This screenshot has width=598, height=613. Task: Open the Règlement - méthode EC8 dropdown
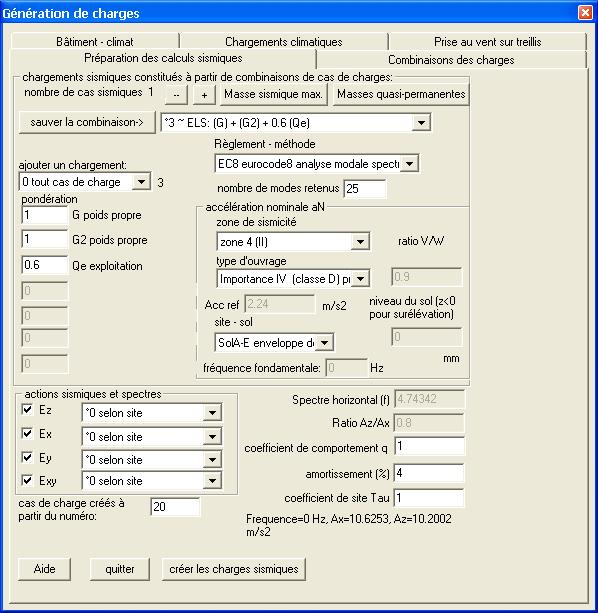tap(409, 164)
